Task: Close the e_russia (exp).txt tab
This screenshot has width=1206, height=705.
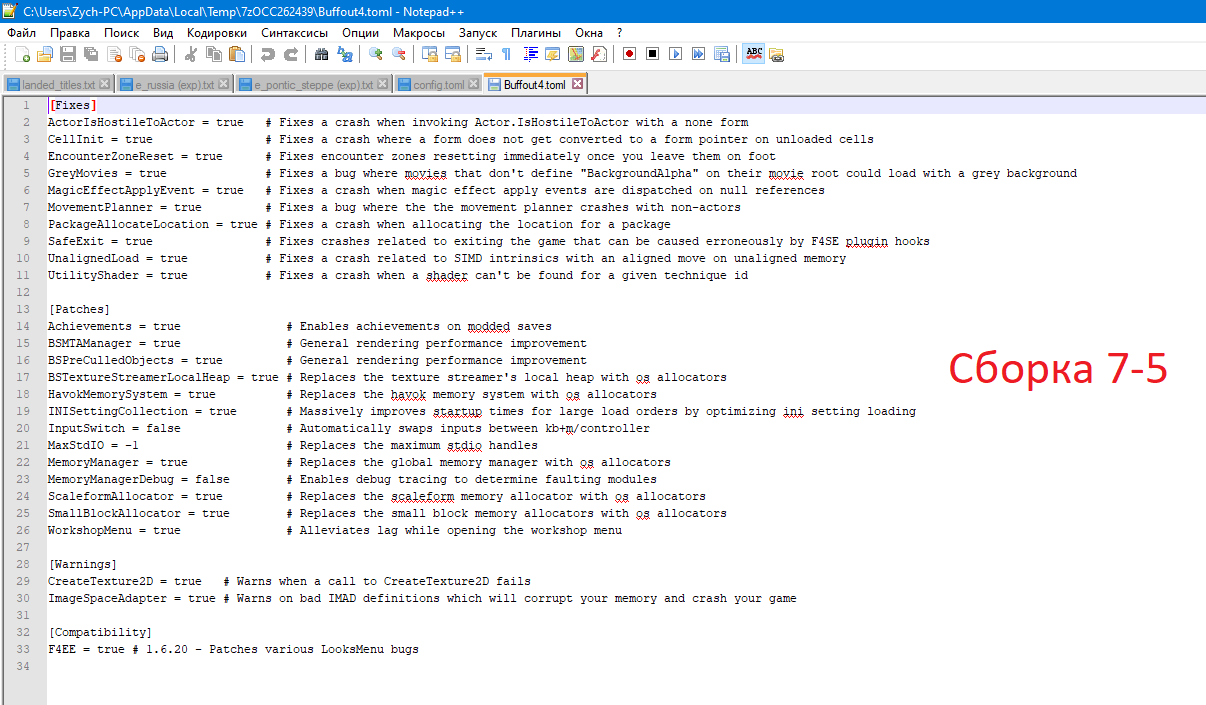Action: 223,84
